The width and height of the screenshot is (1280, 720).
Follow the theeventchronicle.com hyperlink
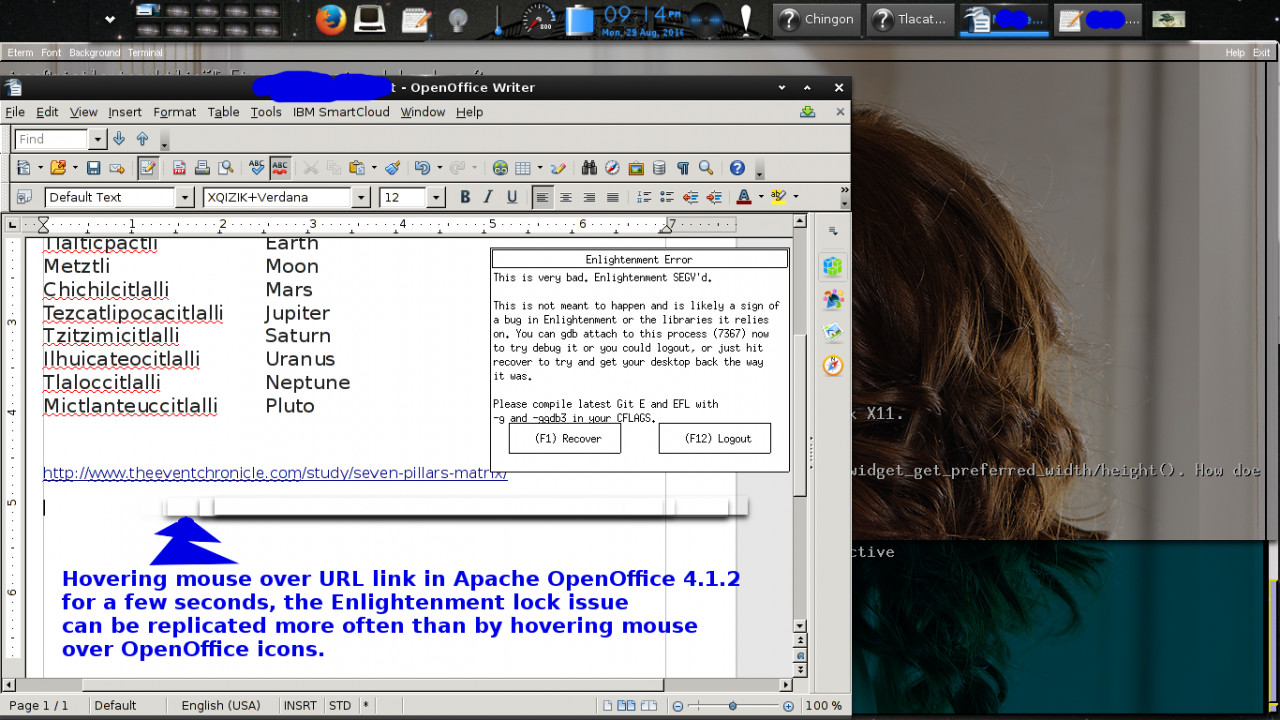click(x=275, y=473)
